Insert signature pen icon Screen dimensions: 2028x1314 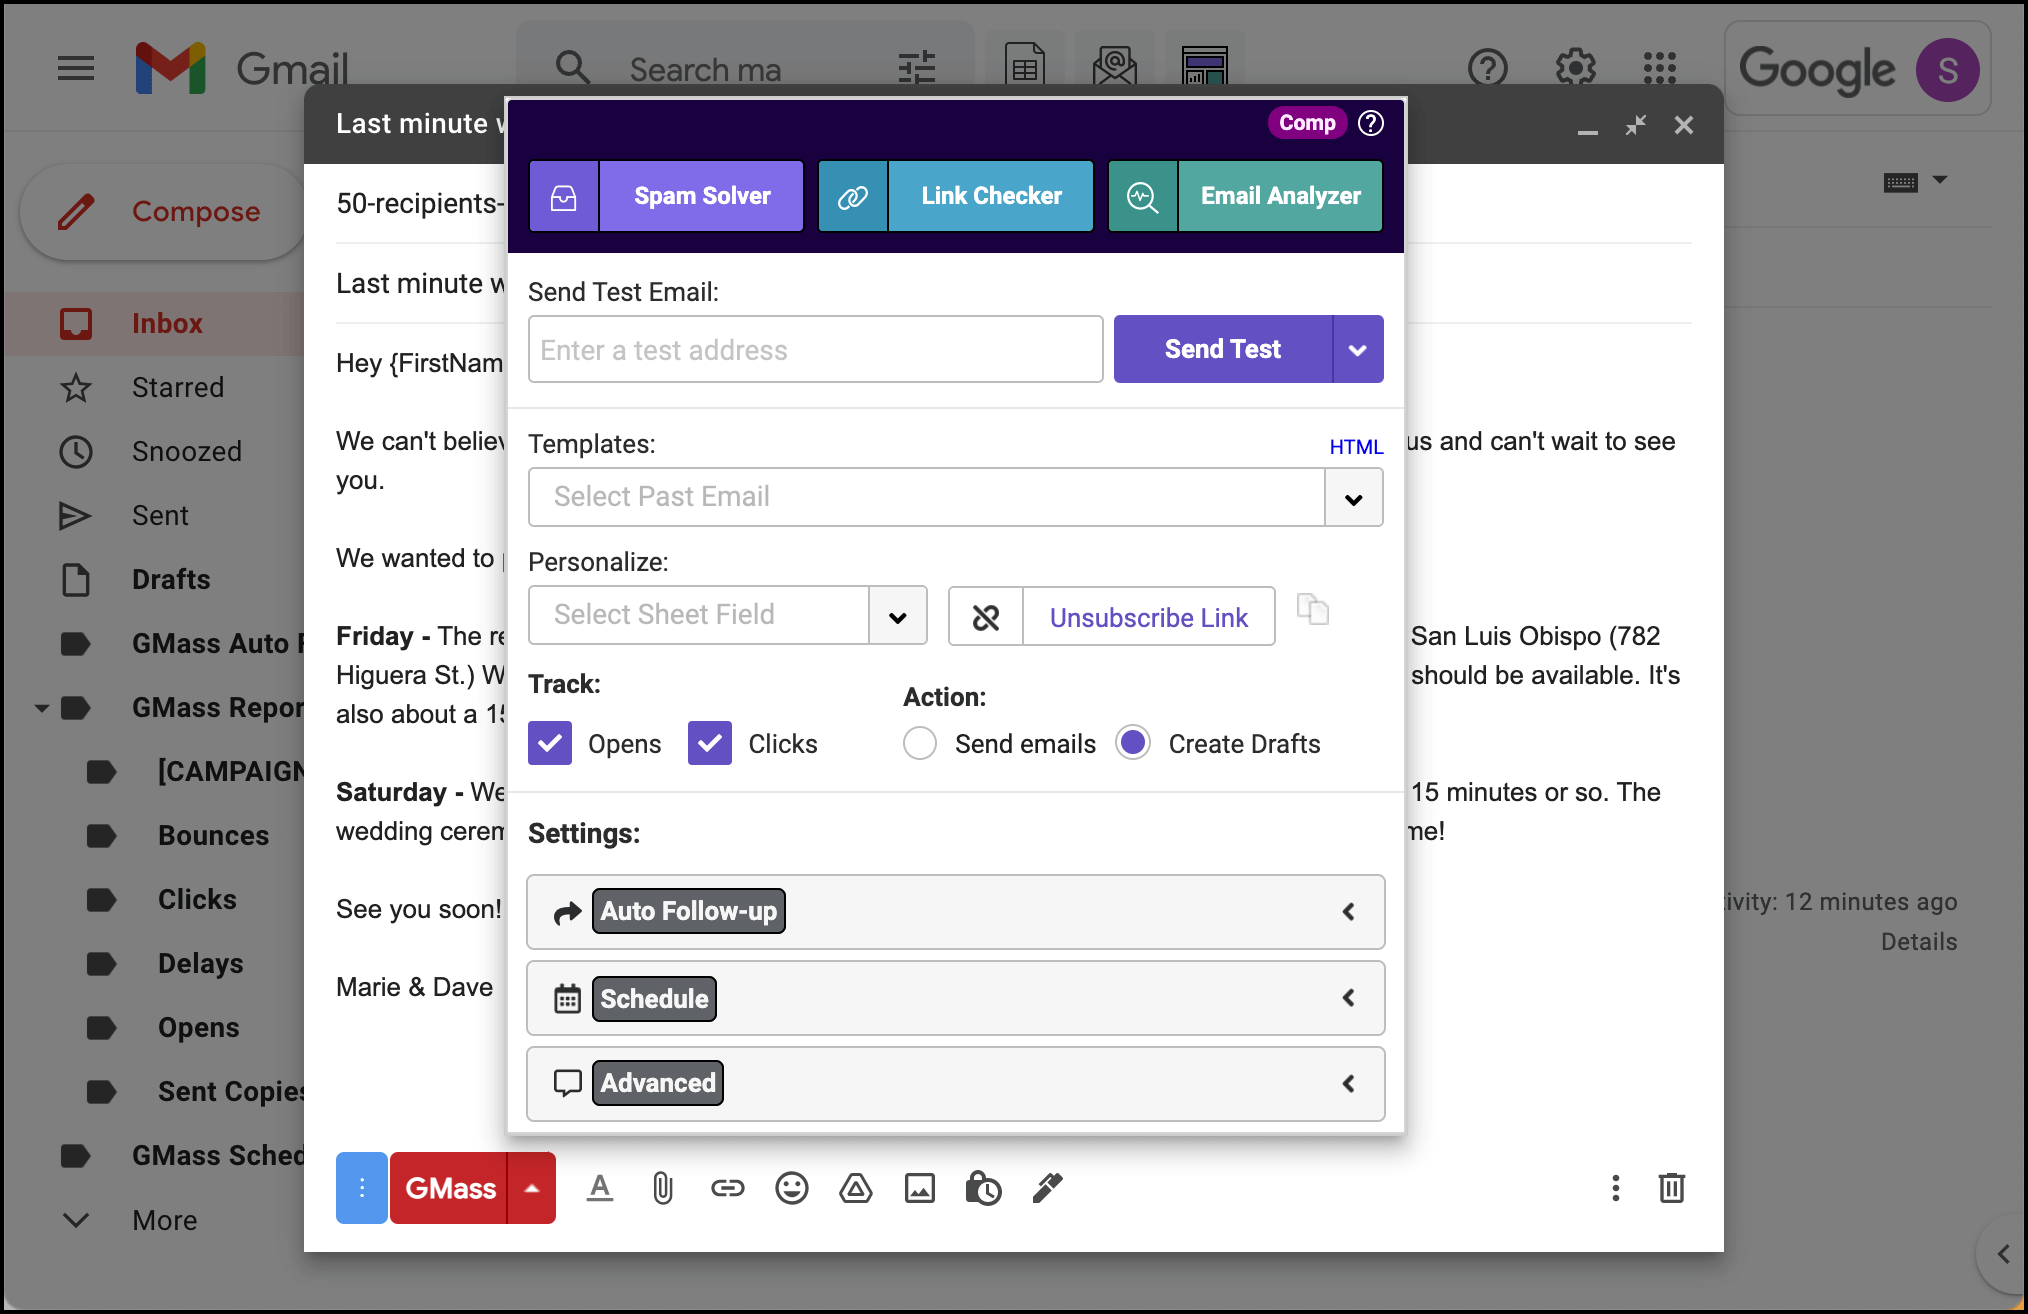[1047, 1188]
